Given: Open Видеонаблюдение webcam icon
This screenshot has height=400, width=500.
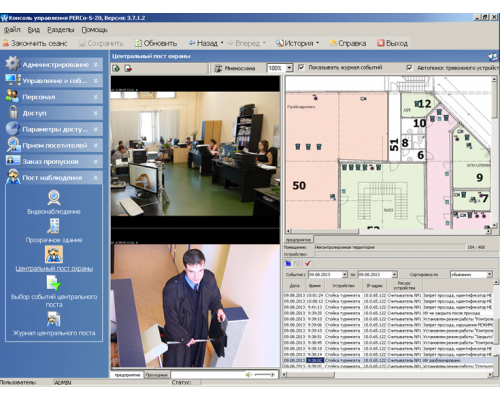Looking at the screenshot, I should (54, 198).
